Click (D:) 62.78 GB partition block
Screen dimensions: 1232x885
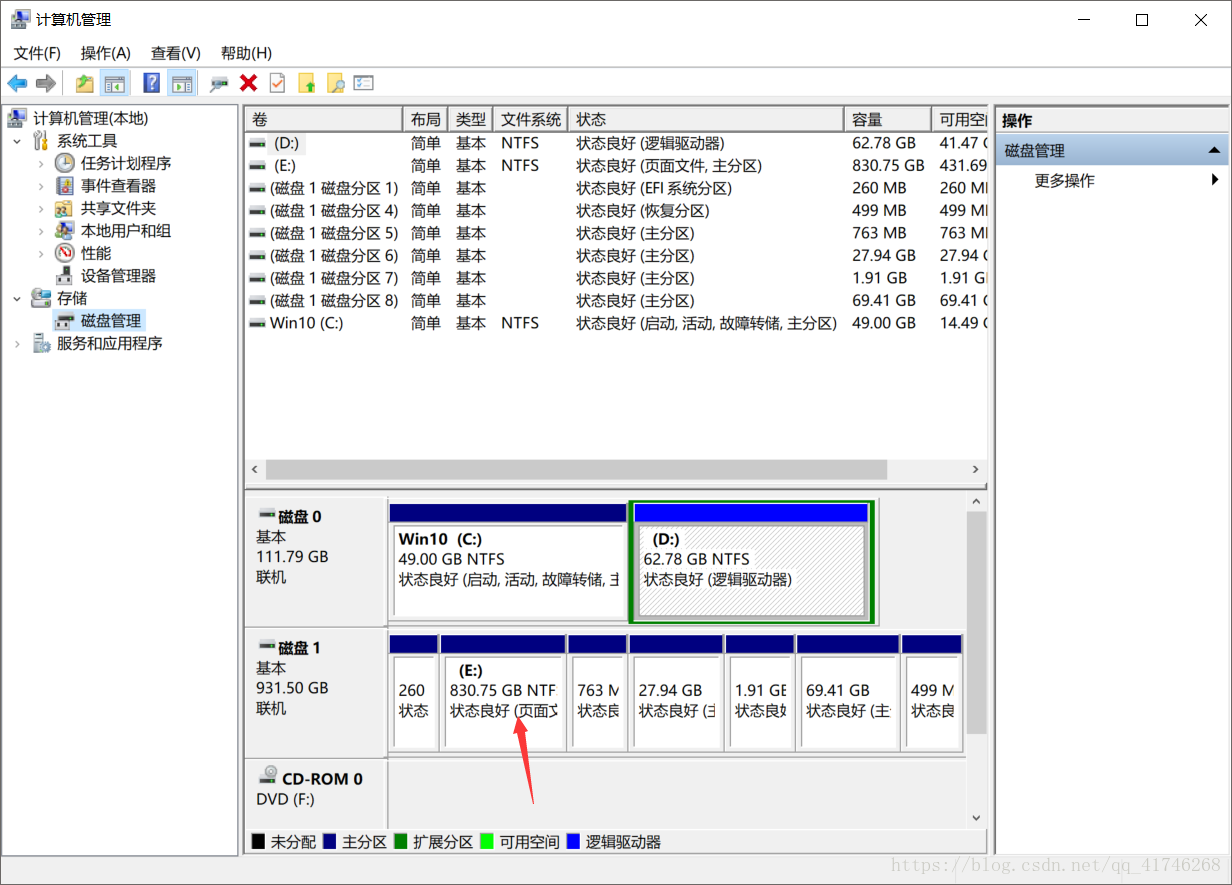(x=751, y=561)
